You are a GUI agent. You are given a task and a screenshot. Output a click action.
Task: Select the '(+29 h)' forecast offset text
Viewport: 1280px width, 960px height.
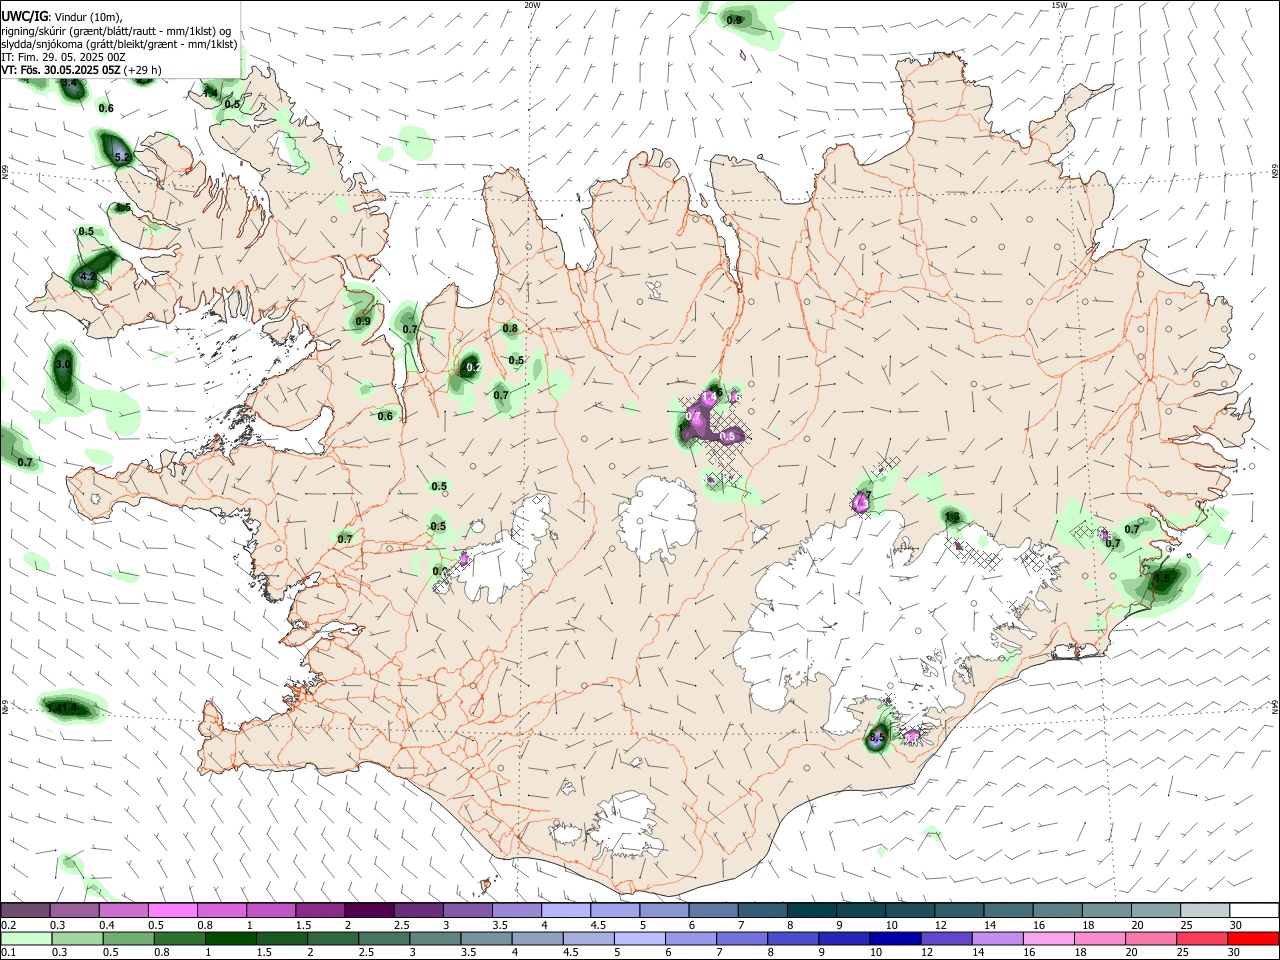[143, 70]
